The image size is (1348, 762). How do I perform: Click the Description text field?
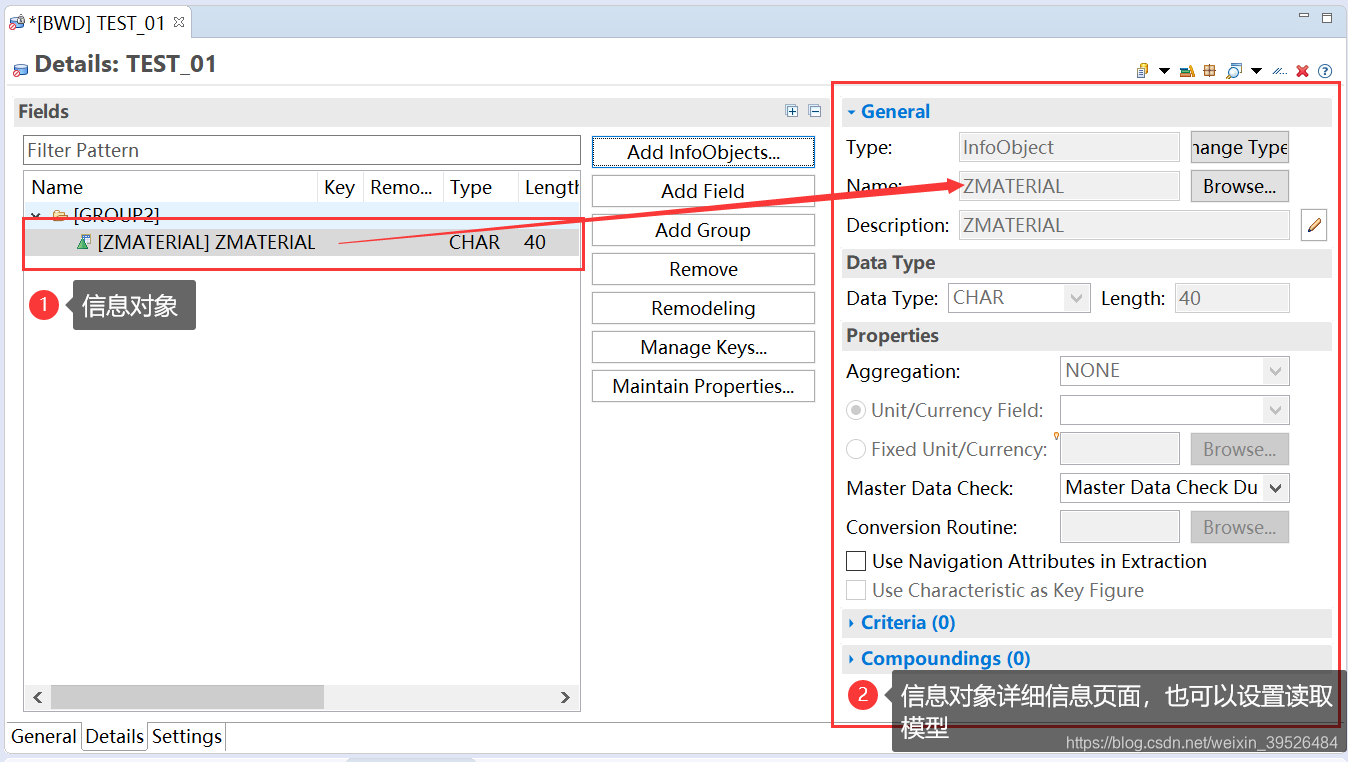click(1124, 225)
